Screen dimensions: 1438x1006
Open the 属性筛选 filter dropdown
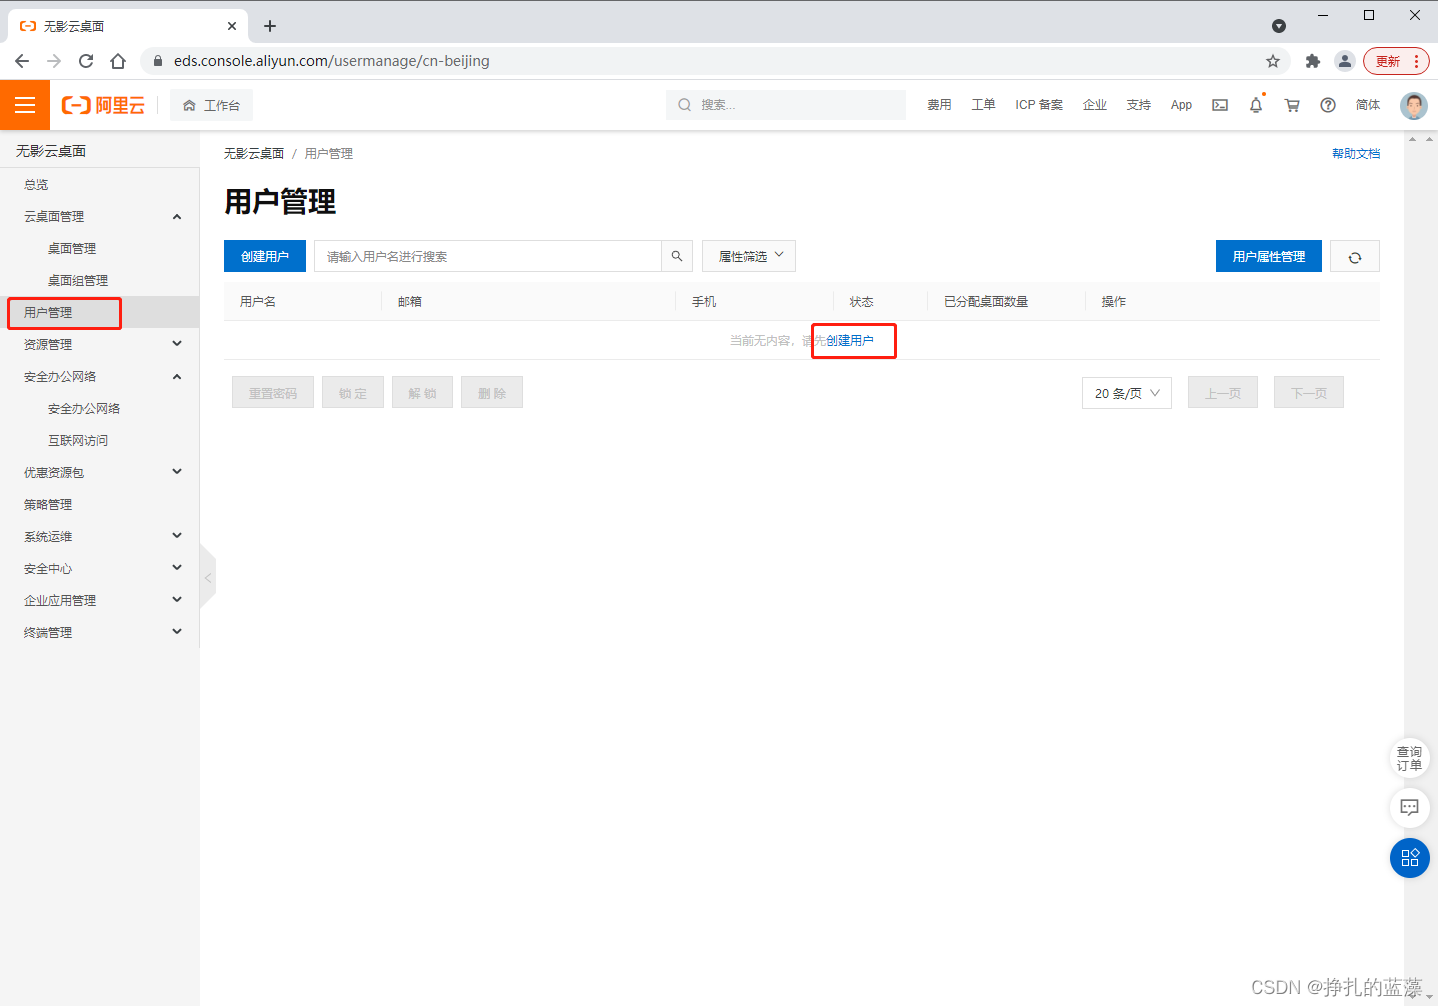point(748,256)
